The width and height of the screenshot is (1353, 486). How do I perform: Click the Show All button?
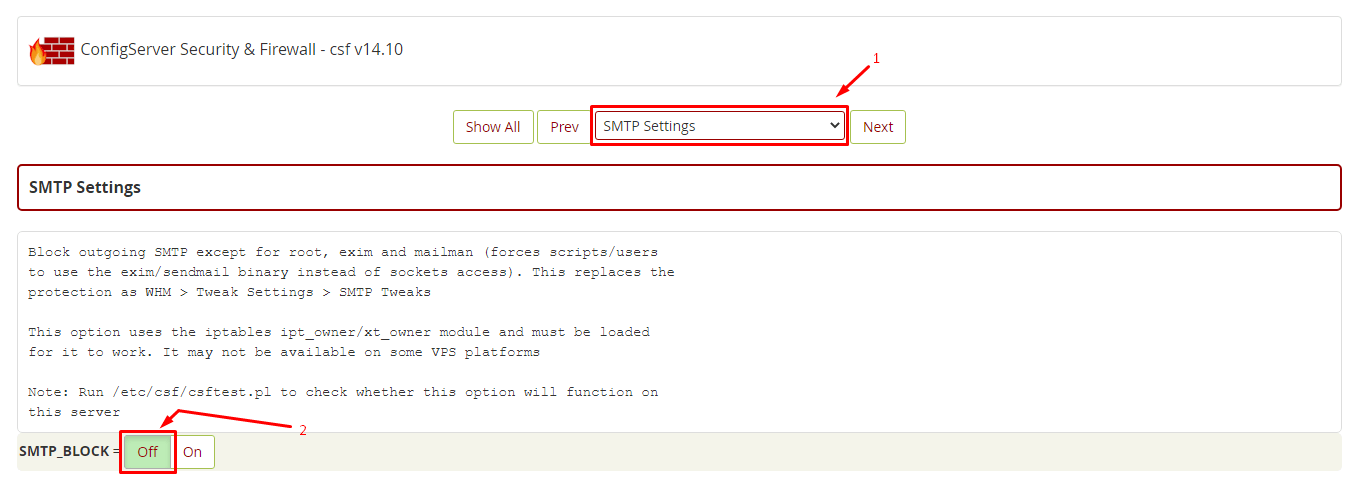coord(493,127)
